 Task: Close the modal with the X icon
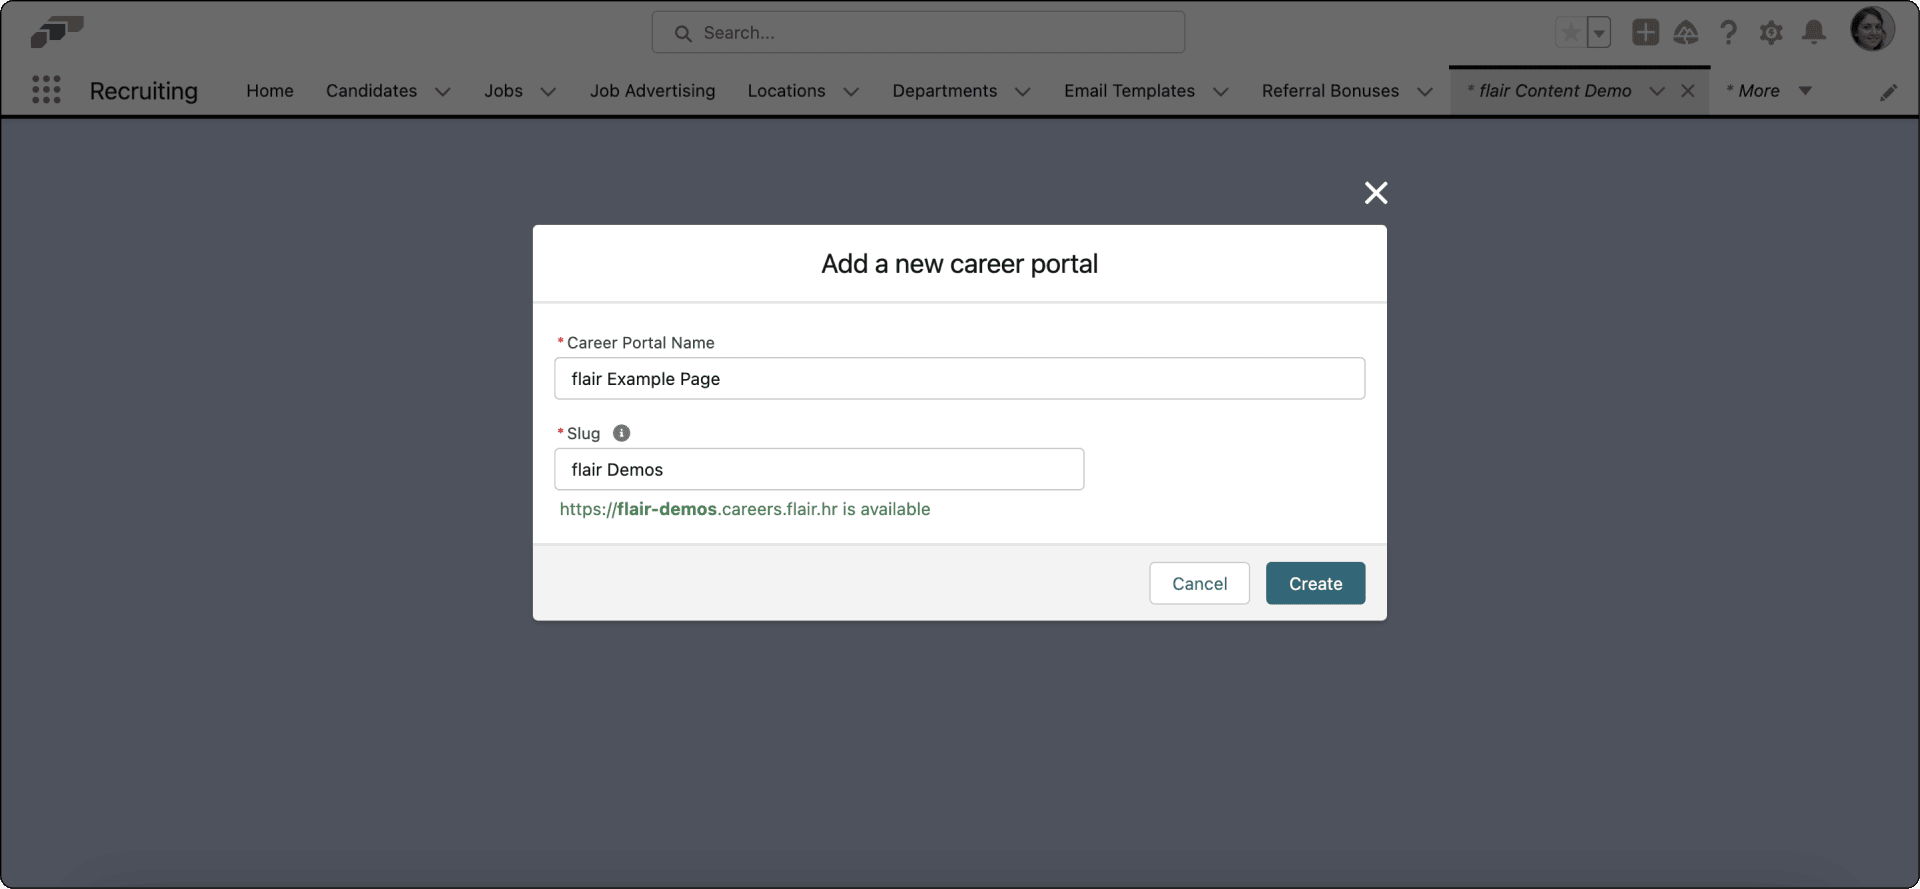(x=1376, y=193)
